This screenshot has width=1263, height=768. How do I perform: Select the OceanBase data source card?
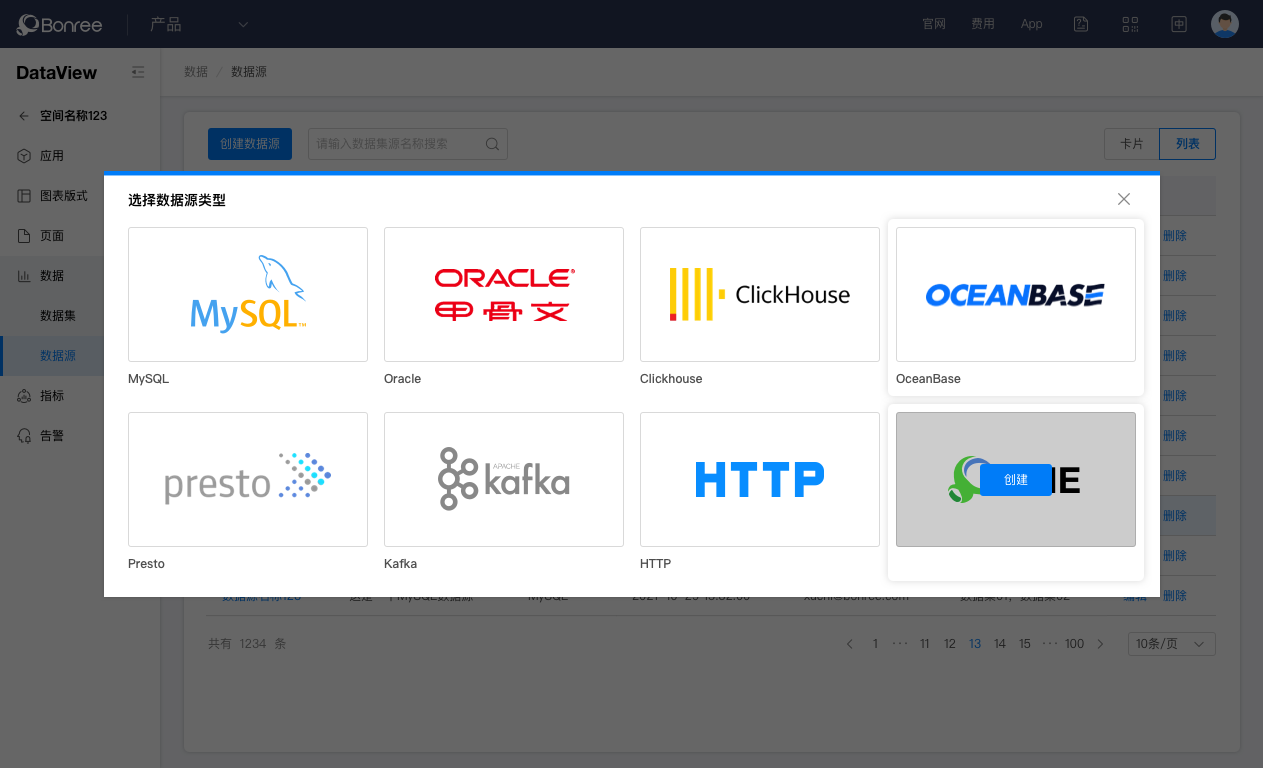(x=1015, y=294)
